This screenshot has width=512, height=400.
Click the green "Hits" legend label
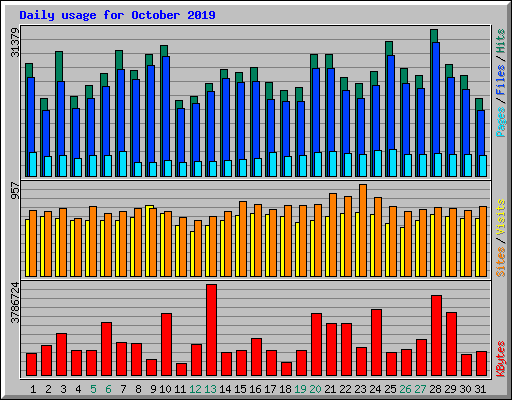(500, 41)
